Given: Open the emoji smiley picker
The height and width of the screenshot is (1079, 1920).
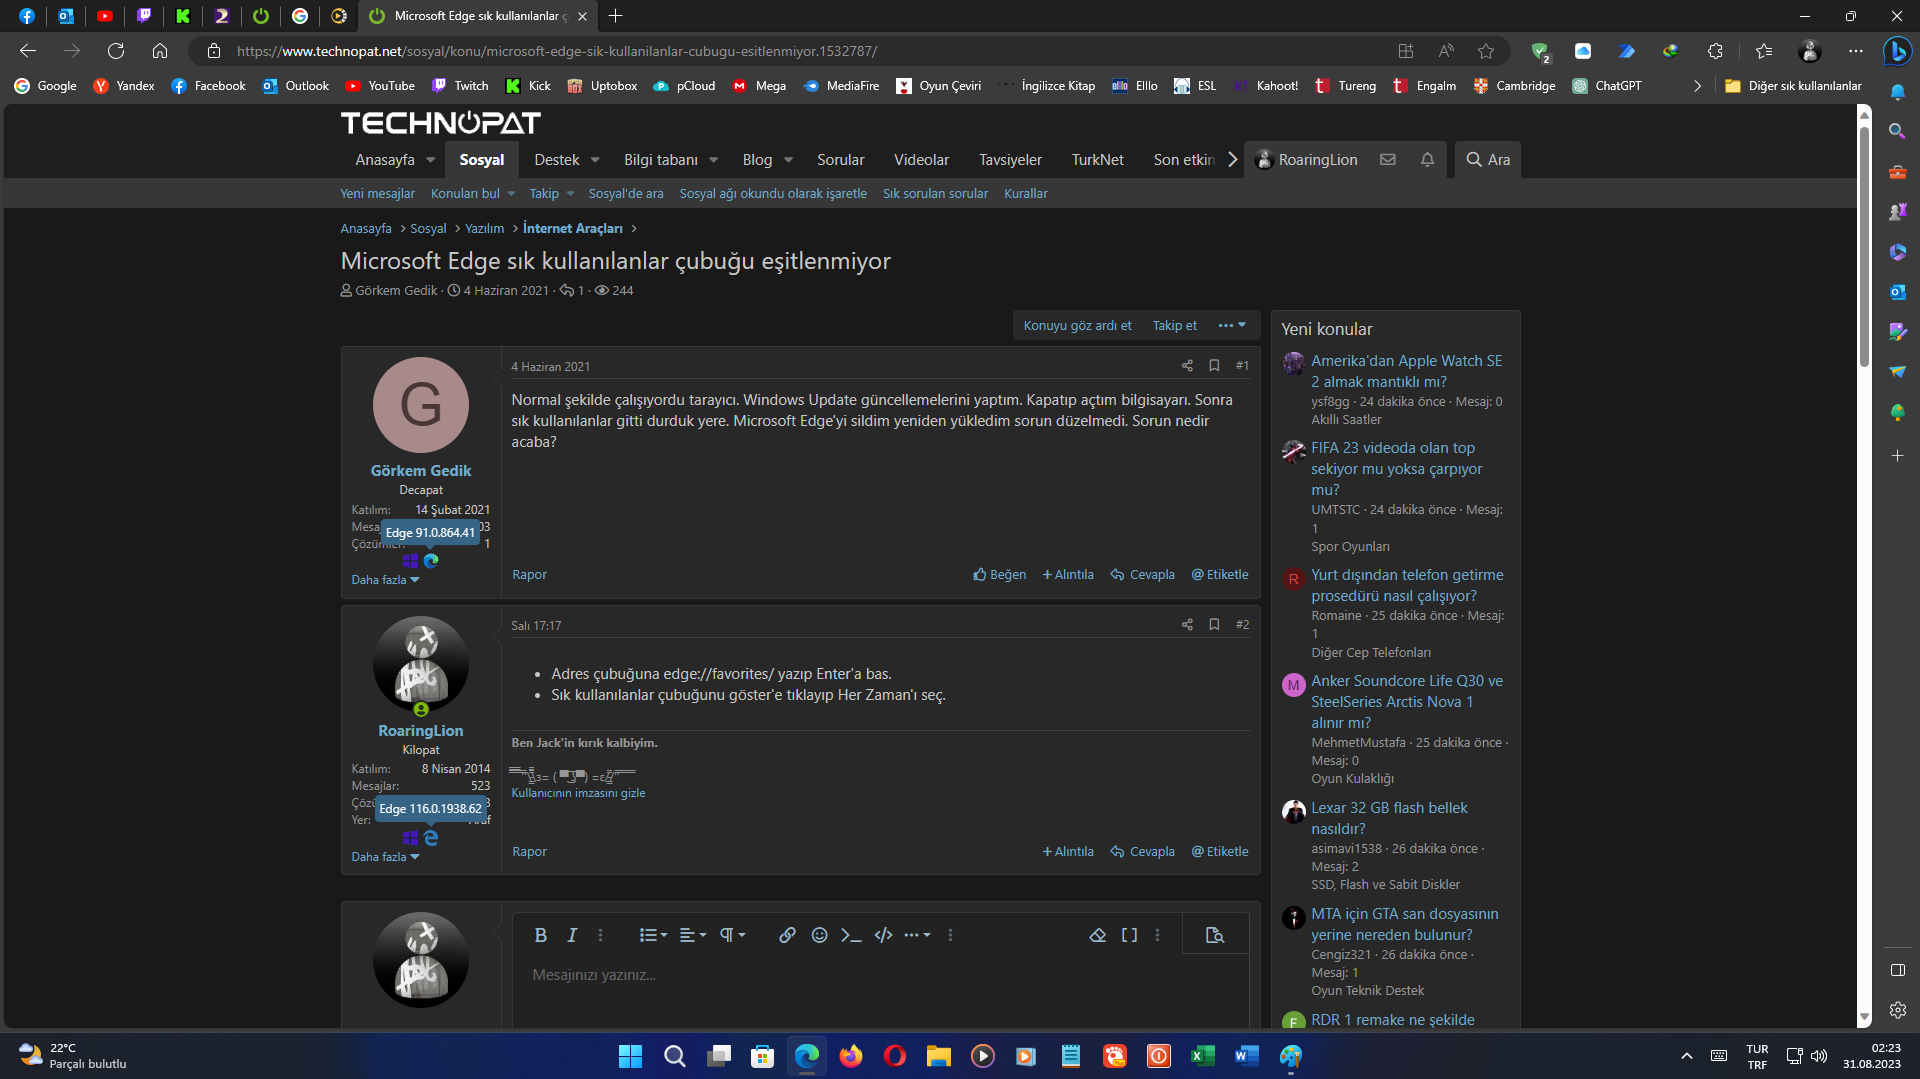Looking at the screenshot, I should [819, 935].
